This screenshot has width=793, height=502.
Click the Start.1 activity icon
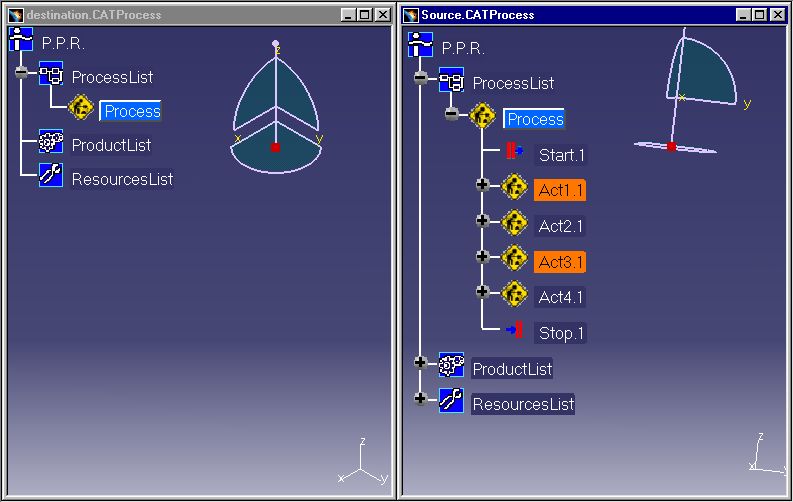point(514,153)
